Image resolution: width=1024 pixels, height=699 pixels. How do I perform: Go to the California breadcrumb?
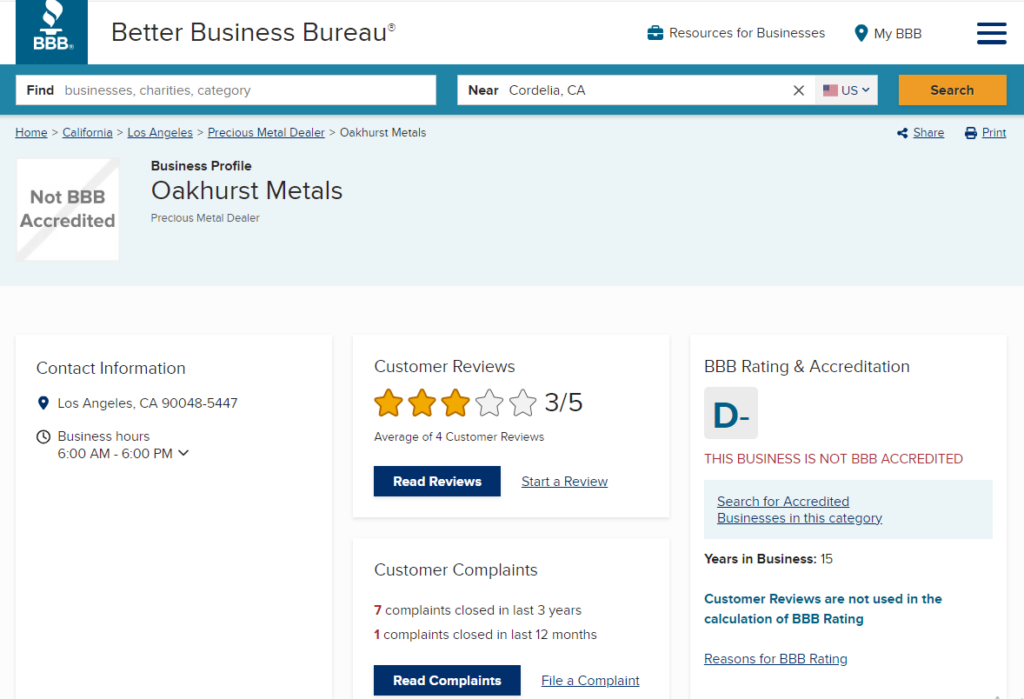coord(88,133)
